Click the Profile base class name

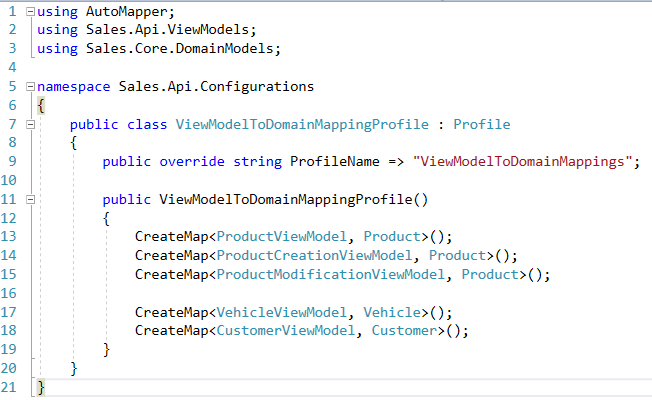click(x=482, y=124)
